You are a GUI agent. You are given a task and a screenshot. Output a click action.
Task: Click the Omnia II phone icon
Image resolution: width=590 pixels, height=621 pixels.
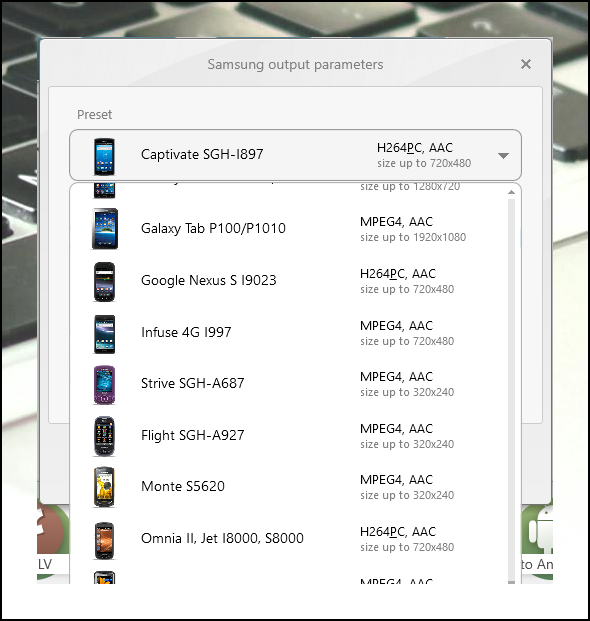[105, 541]
